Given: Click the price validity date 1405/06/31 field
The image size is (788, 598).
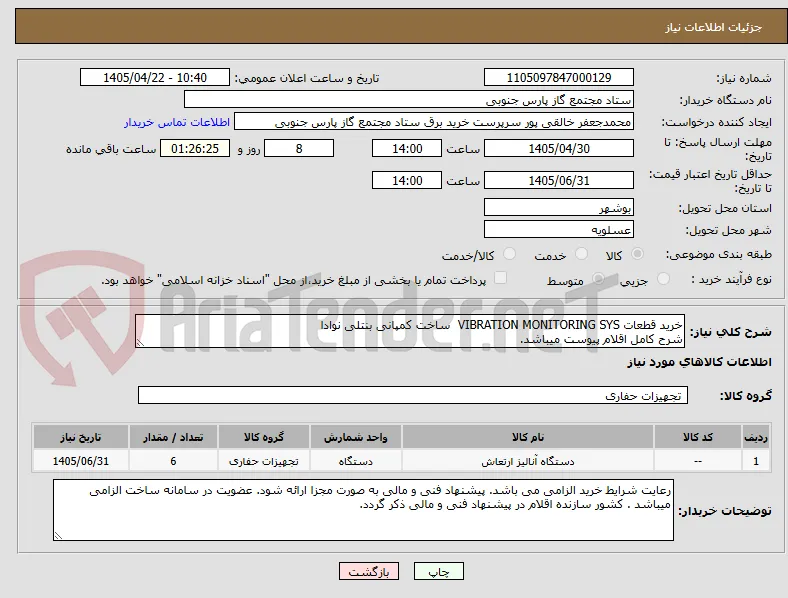Looking at the screenshot, I should pos(559,180).
